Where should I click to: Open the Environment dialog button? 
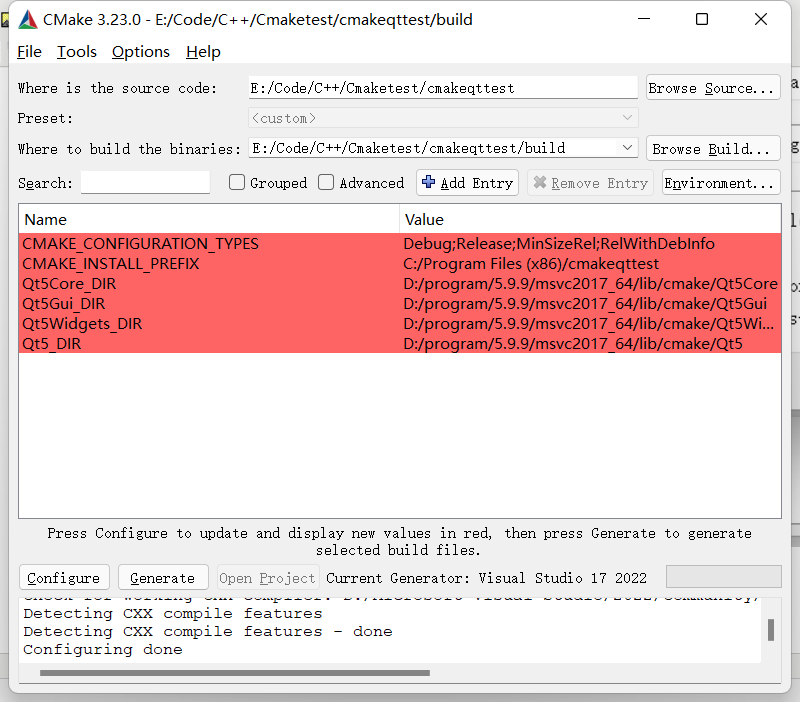[721, 183]
